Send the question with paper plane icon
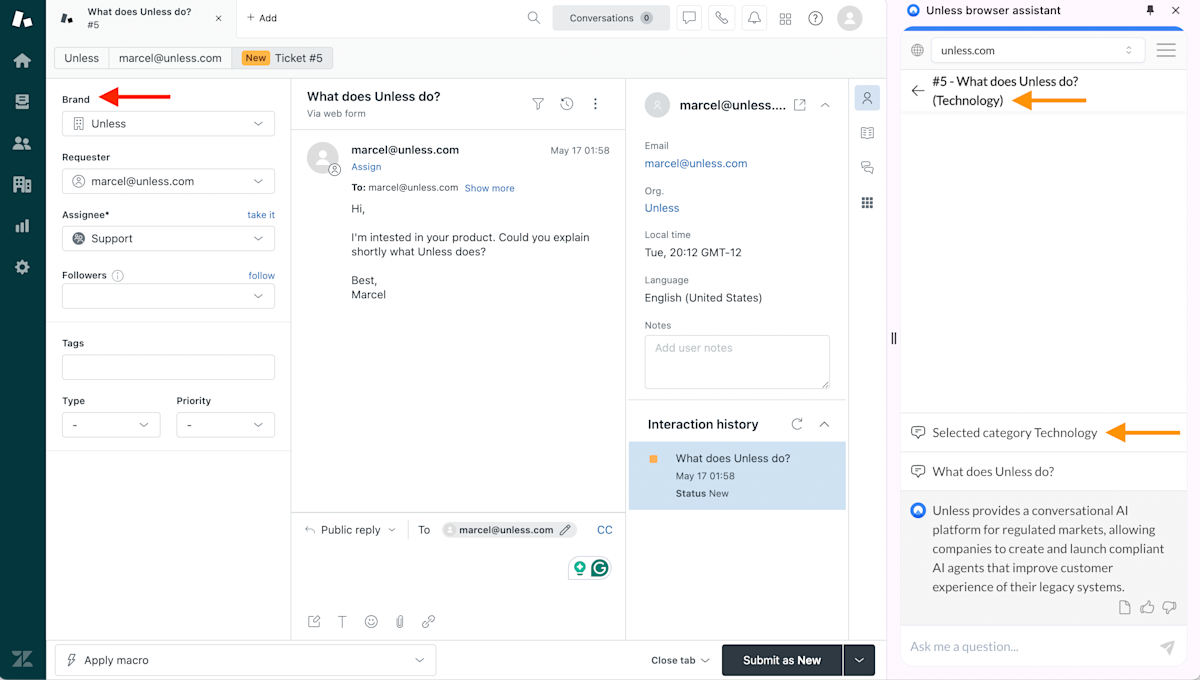1200x680 pixels. click(1167, 647)
